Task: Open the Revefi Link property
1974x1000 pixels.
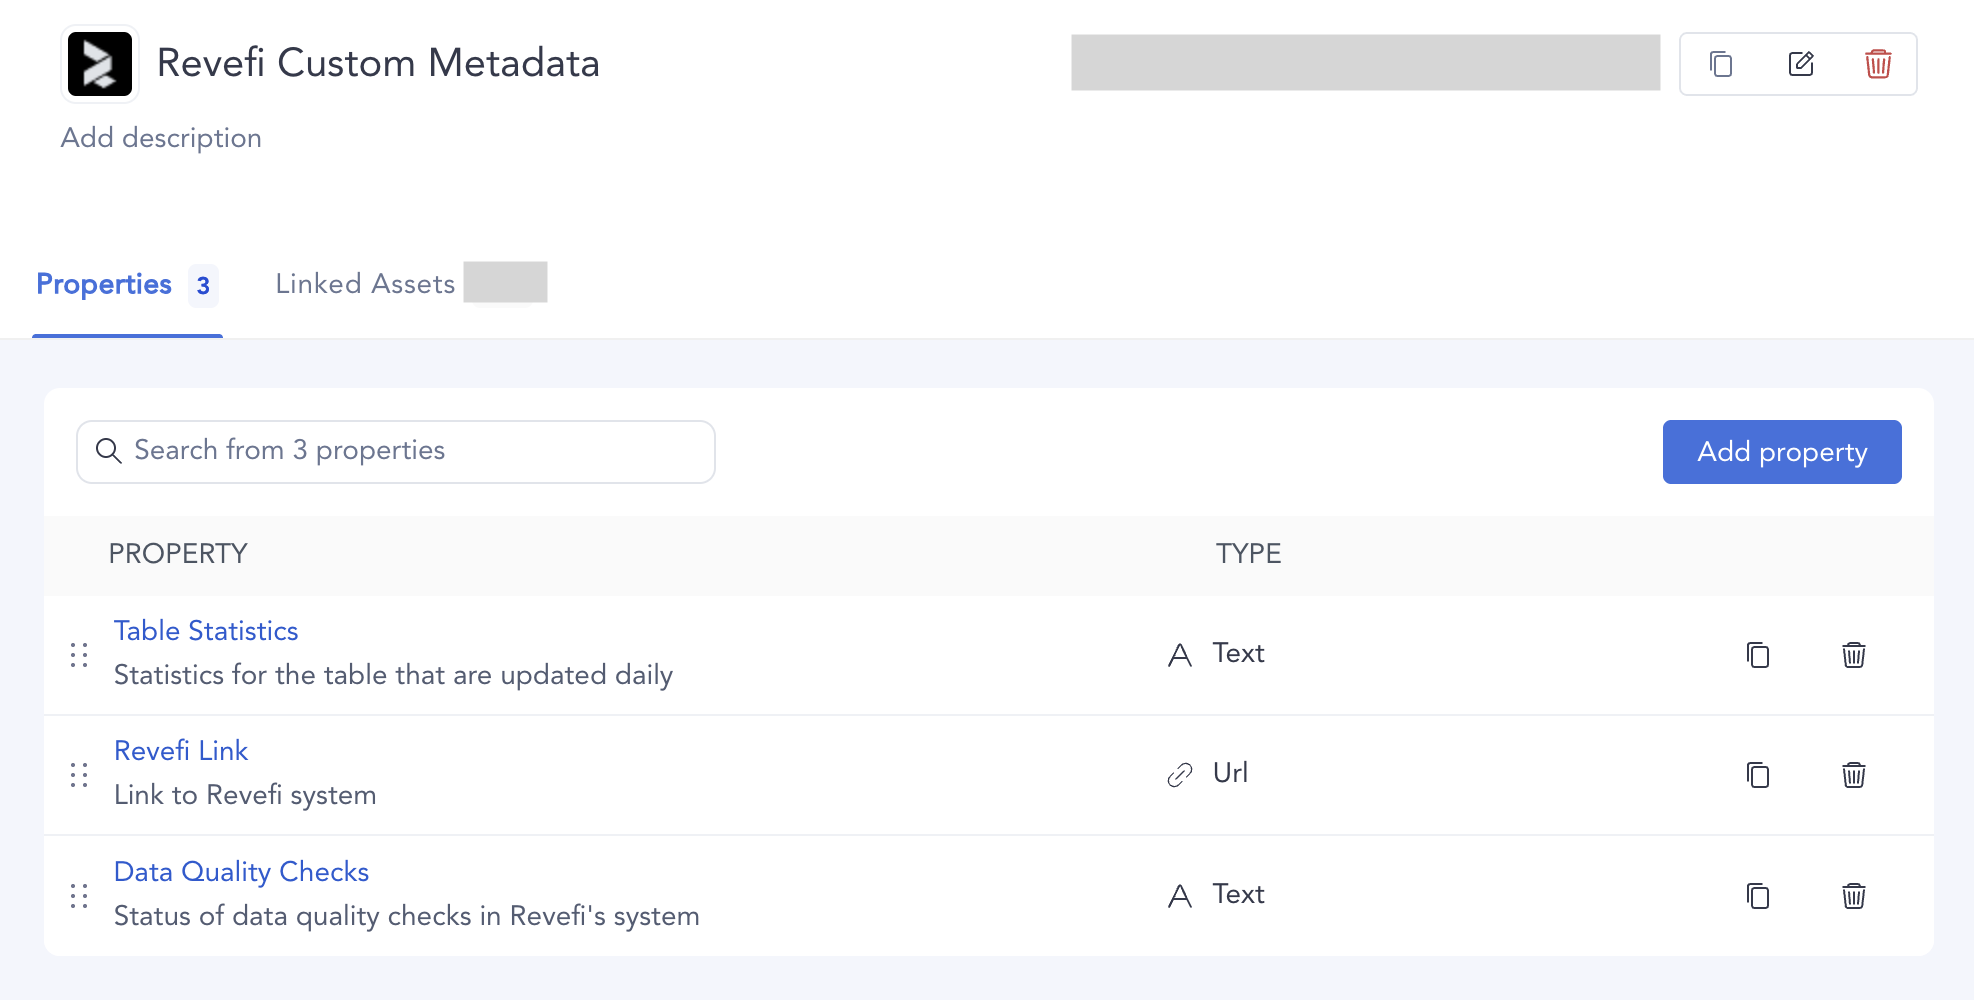Action: (181, 751)
